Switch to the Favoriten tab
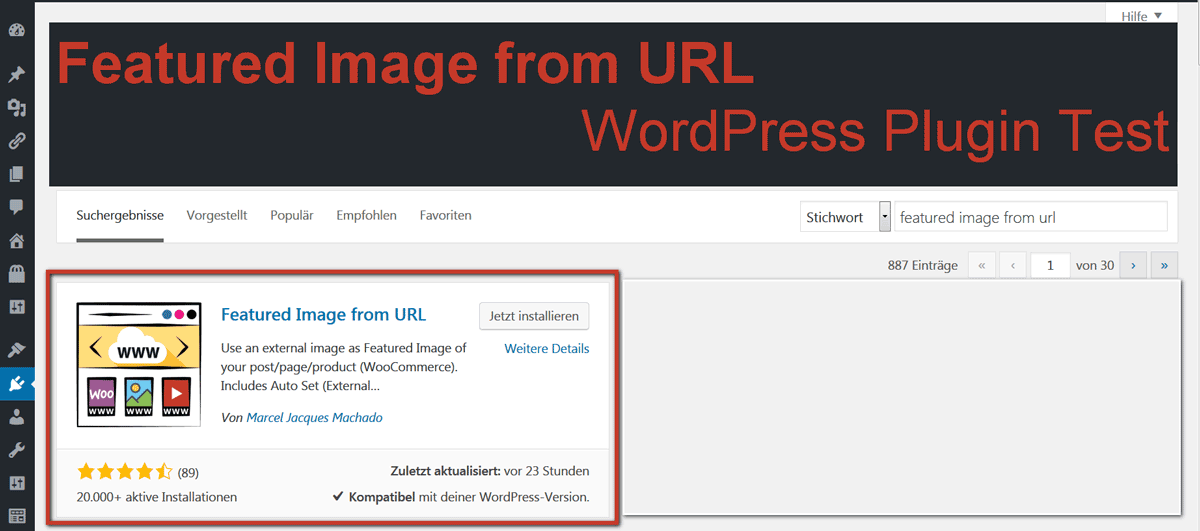 445,215
